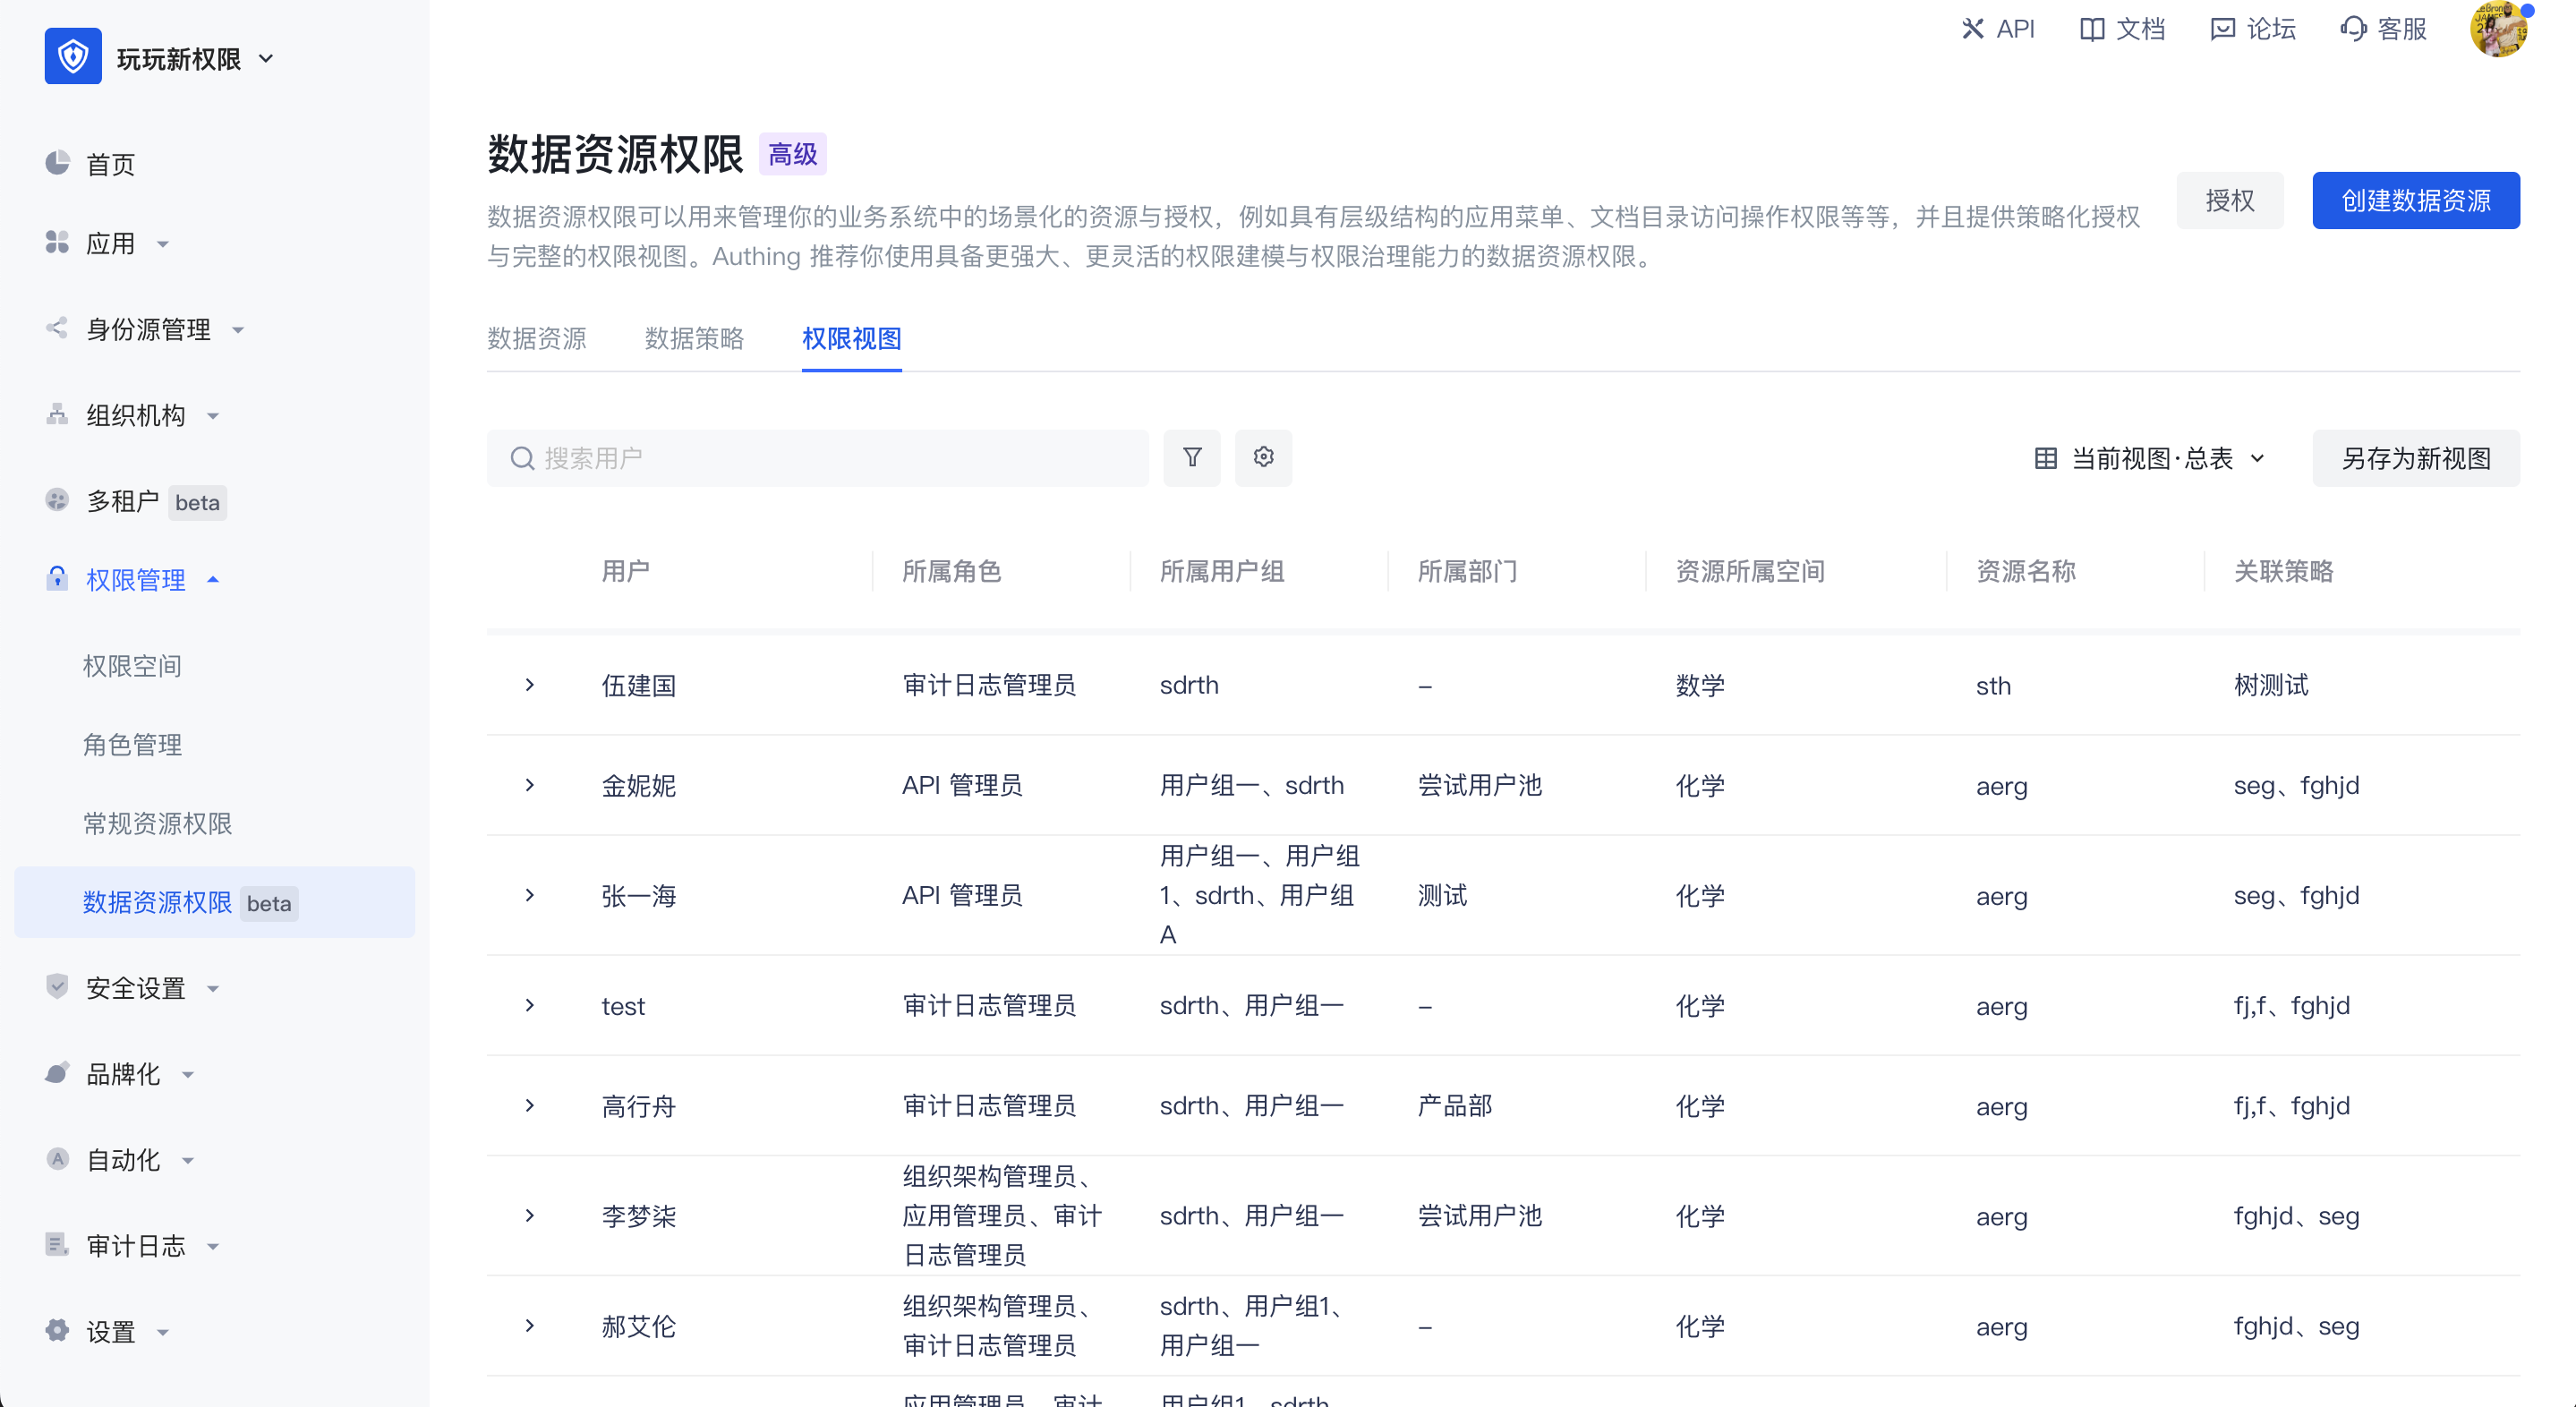Expand the 身份源管理 sidebar menu
This screenshot has height=1407, width=2576.
(x=149, y=329)
